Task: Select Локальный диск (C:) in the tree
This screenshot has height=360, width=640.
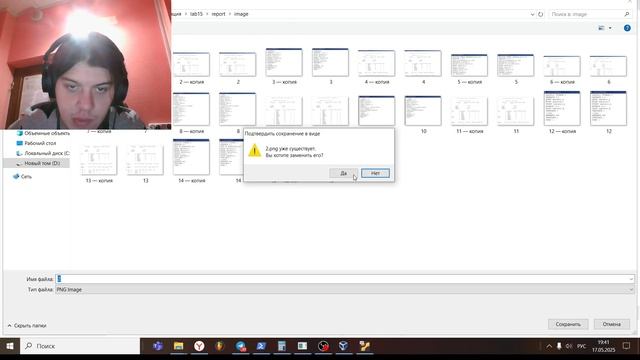Action: click(x=43, y=153)
